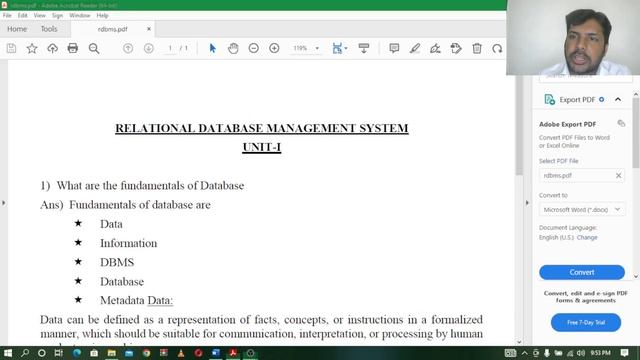Click the document scrollbar down arrow

pyautogui.click(x=519, y=342)
